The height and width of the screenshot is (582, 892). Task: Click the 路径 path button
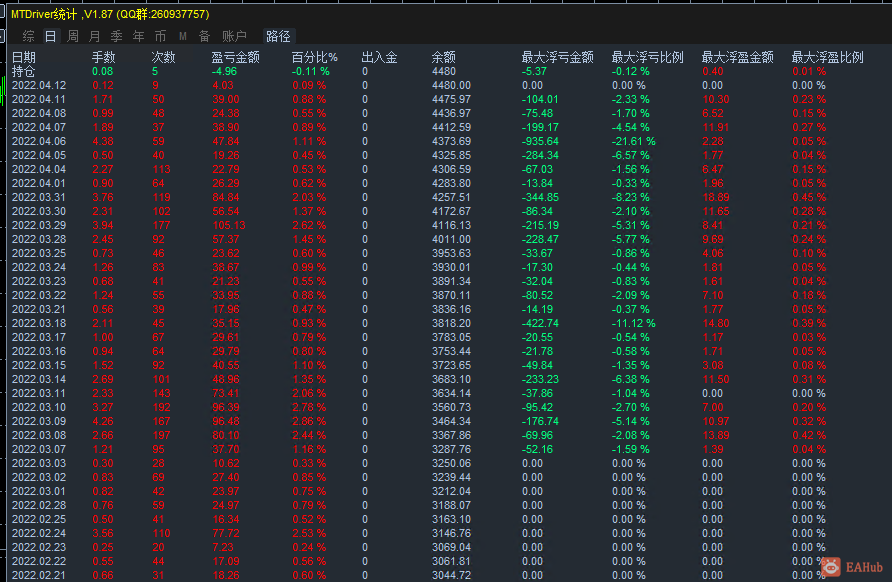278,36
